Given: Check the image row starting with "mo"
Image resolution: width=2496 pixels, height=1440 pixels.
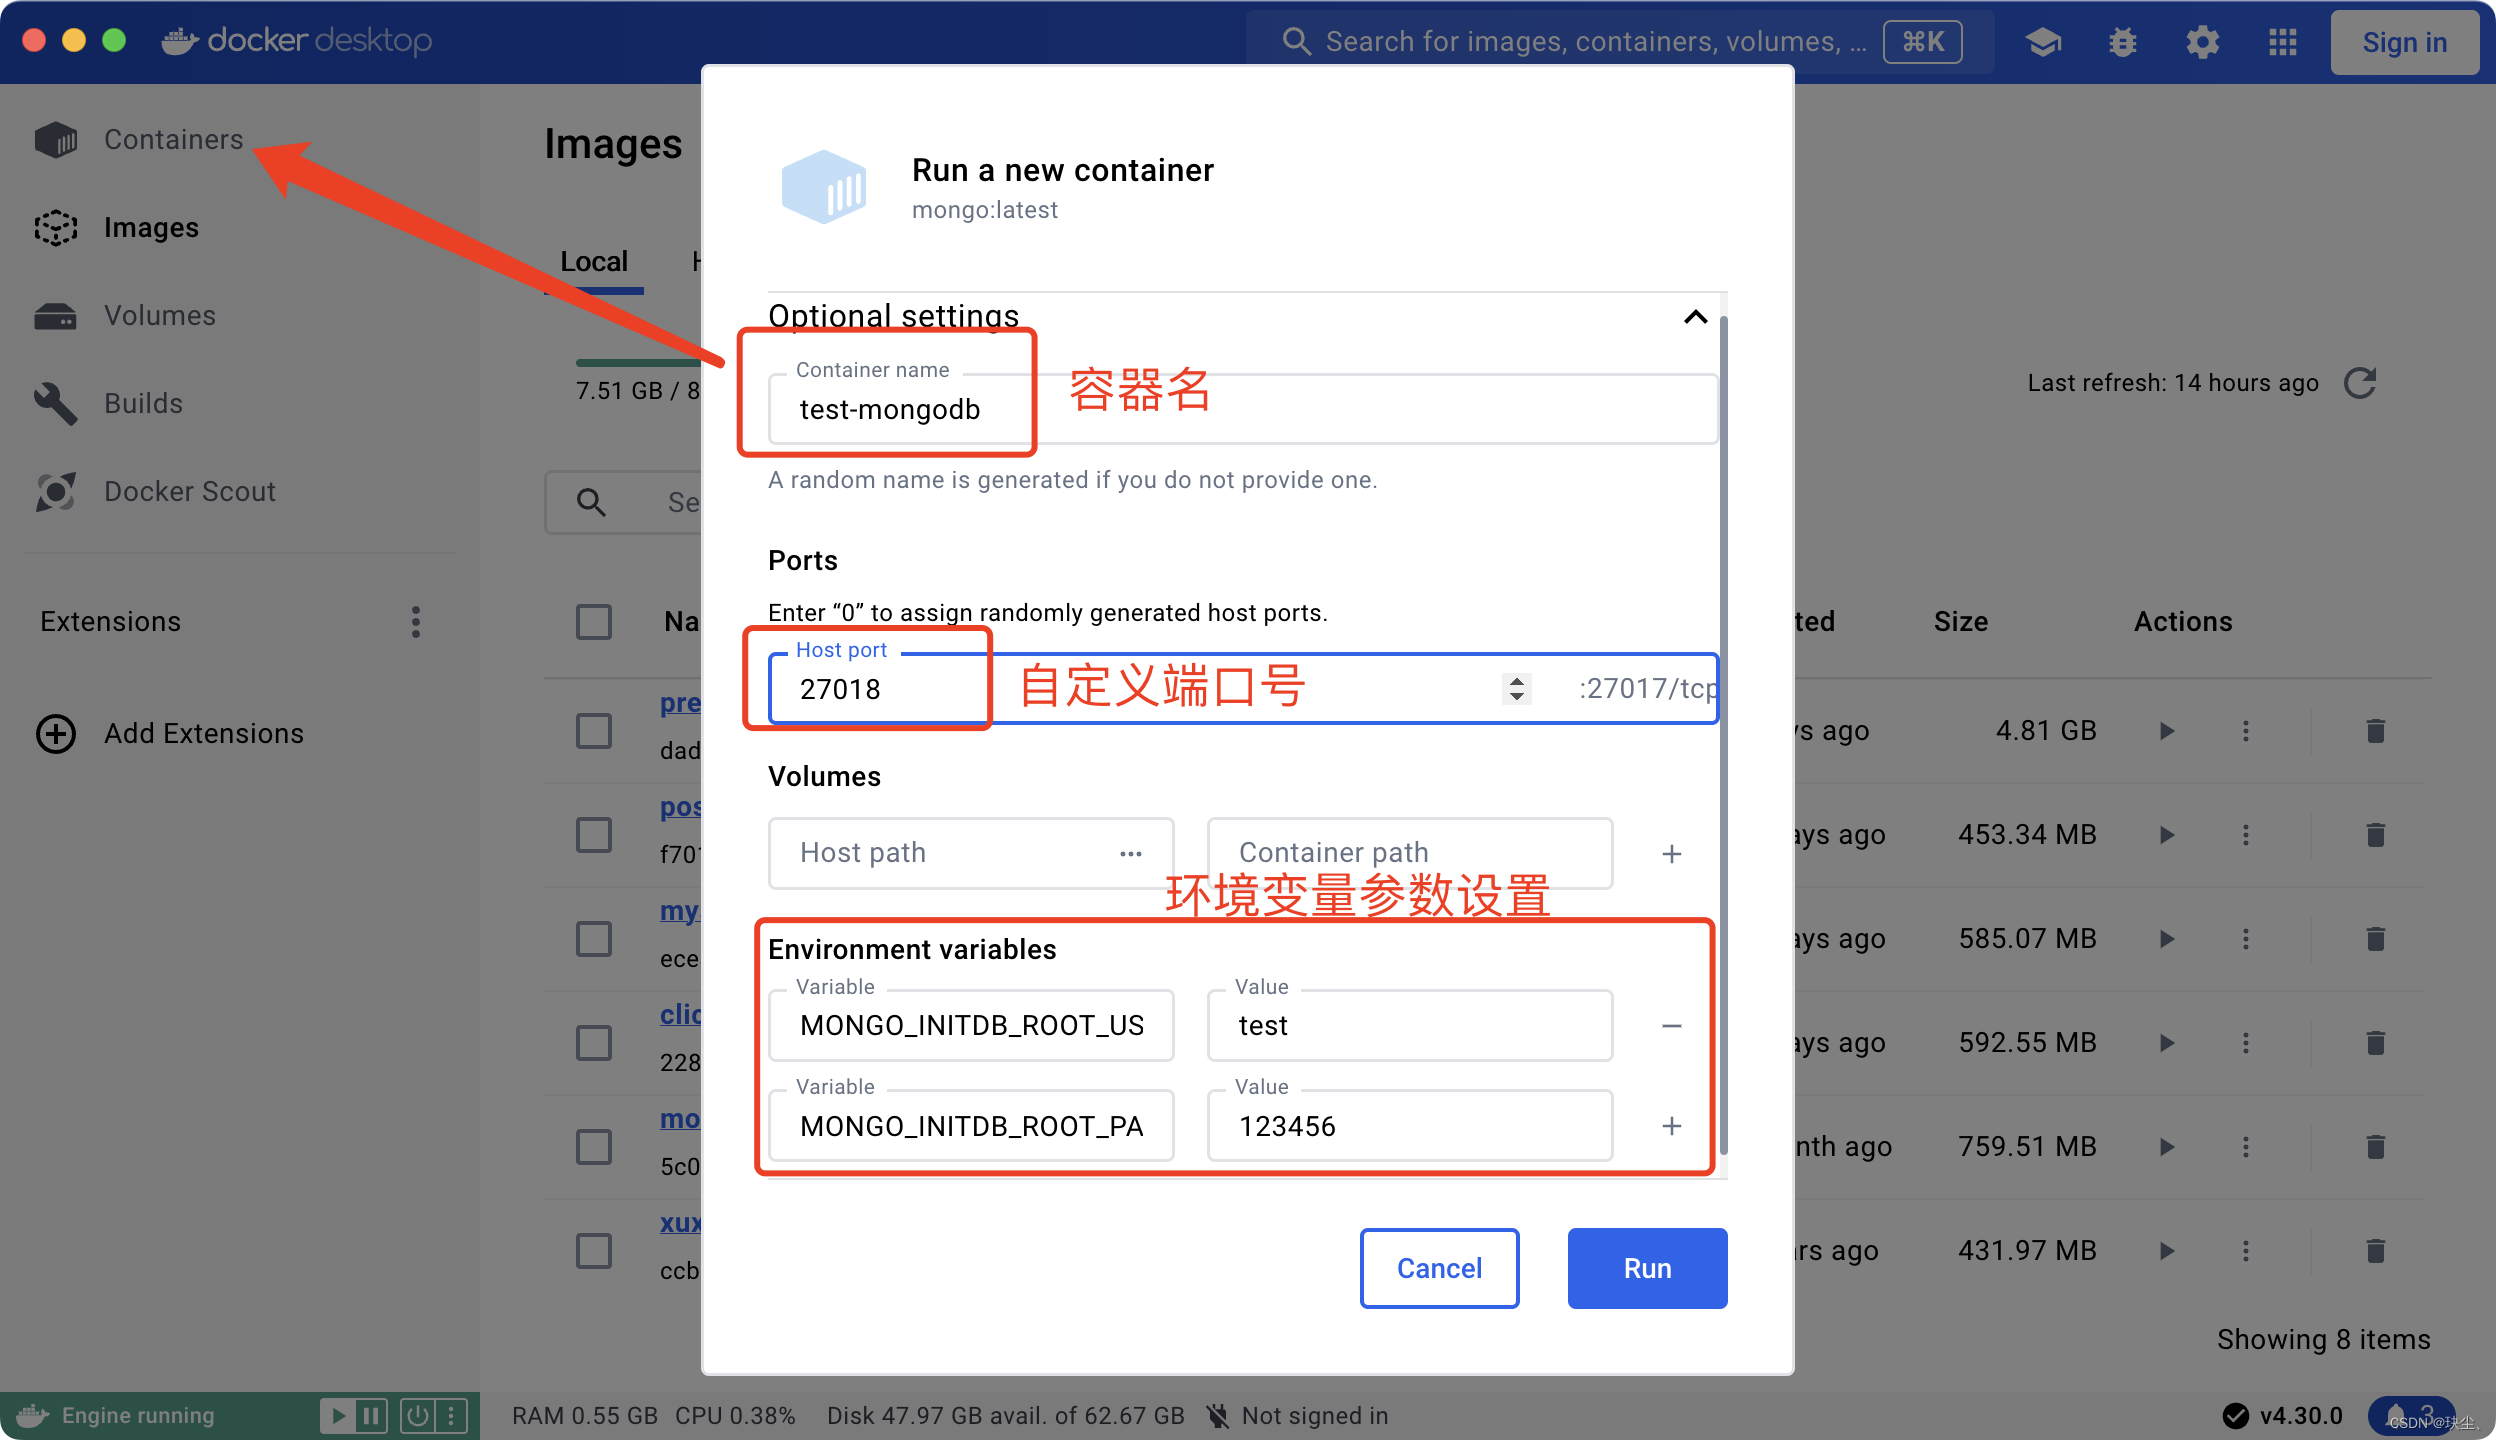Looking at the screenshot, I should point(594,1147).
